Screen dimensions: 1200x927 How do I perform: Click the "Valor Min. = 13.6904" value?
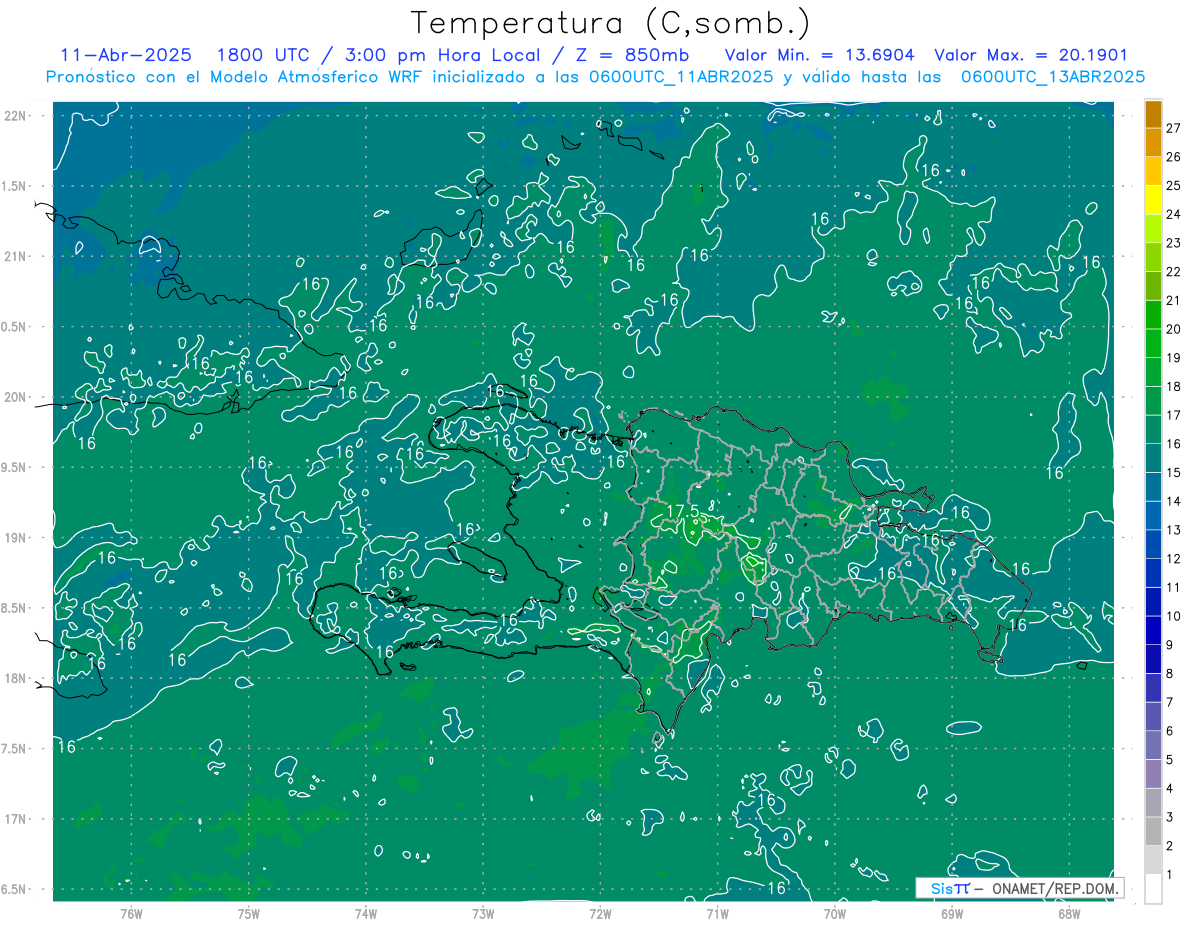818,55
